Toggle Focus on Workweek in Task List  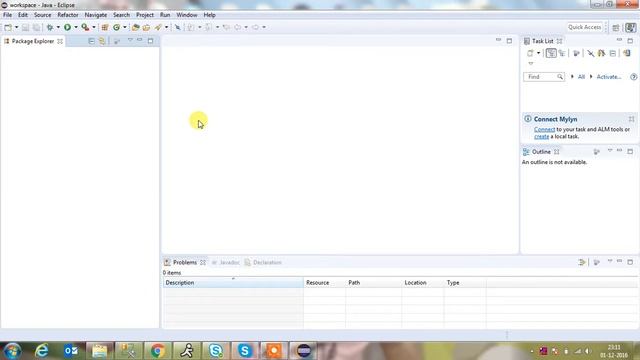[x=576, y=53]
